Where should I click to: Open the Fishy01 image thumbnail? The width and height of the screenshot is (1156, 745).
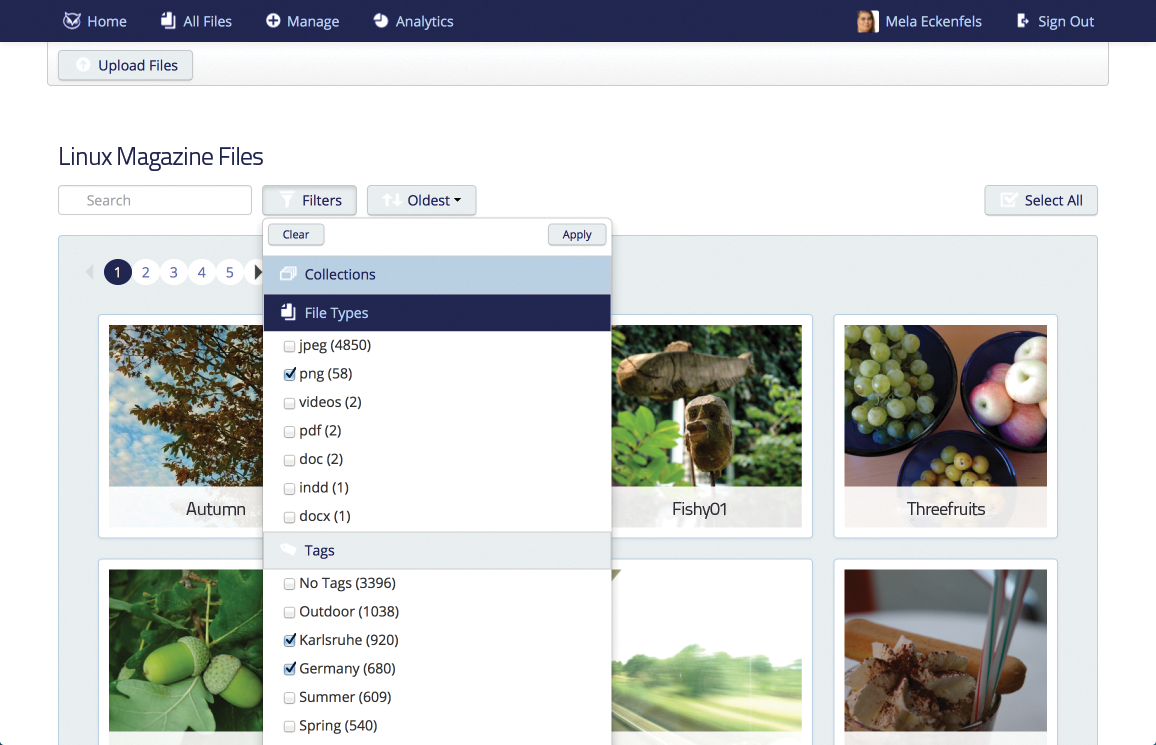706,426
